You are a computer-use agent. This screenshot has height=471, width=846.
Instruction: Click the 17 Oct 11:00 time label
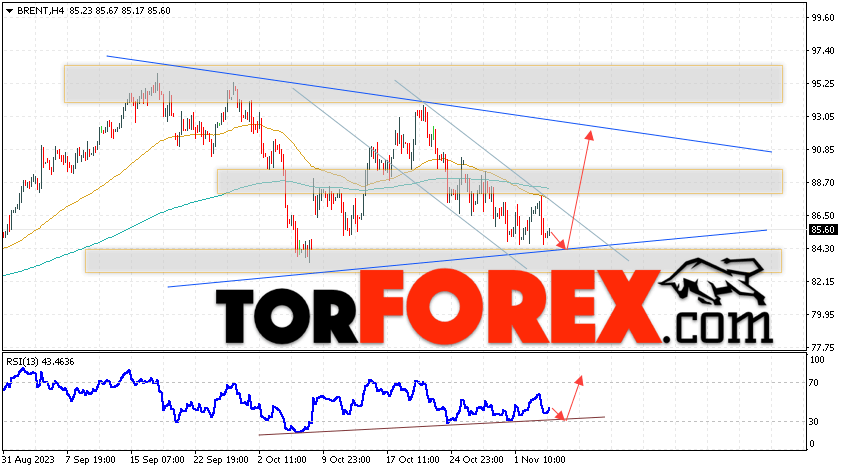(x=413, y=460)
